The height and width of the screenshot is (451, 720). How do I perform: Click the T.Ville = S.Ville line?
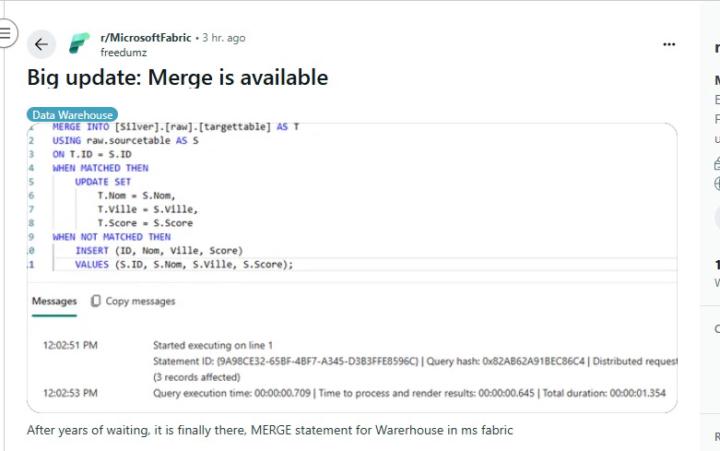(147, 209)
